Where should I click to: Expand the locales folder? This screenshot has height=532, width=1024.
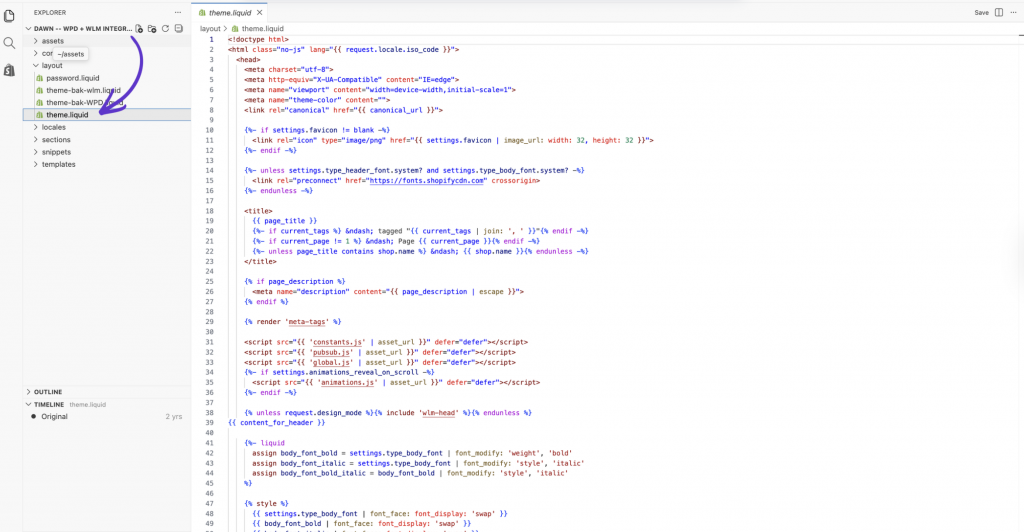coord(36,127)
